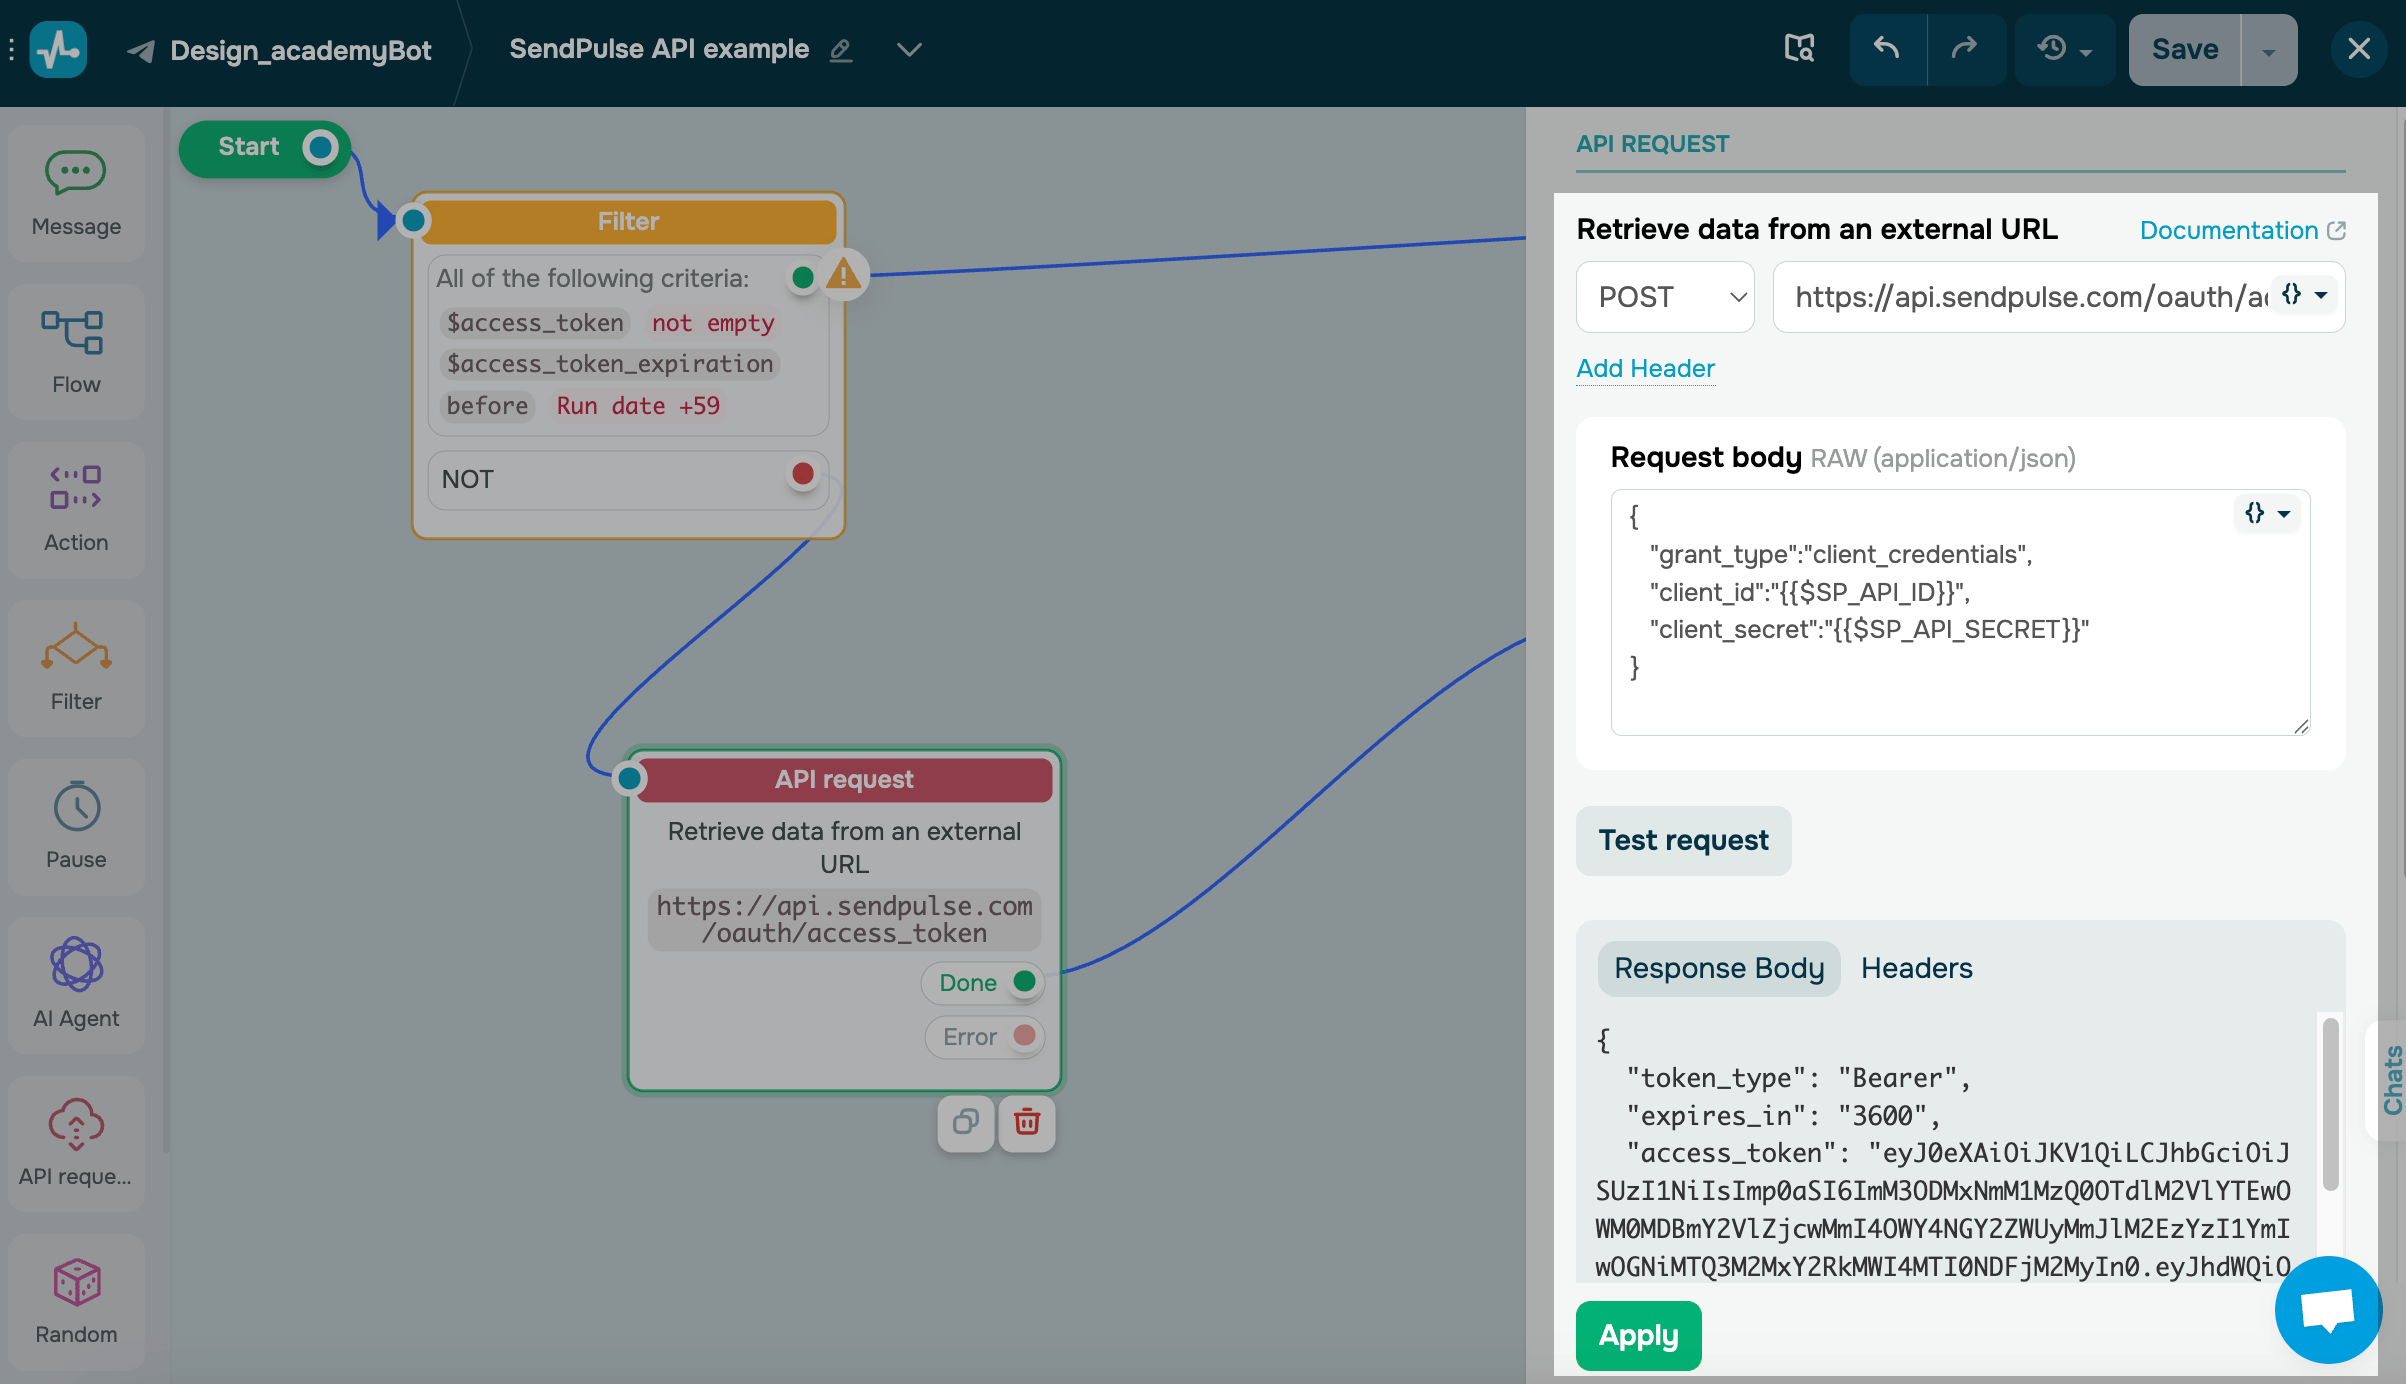Click the Done output connector dot
The width and height of the screenshot is (2406, 1384).
[x=1024, y=982]
